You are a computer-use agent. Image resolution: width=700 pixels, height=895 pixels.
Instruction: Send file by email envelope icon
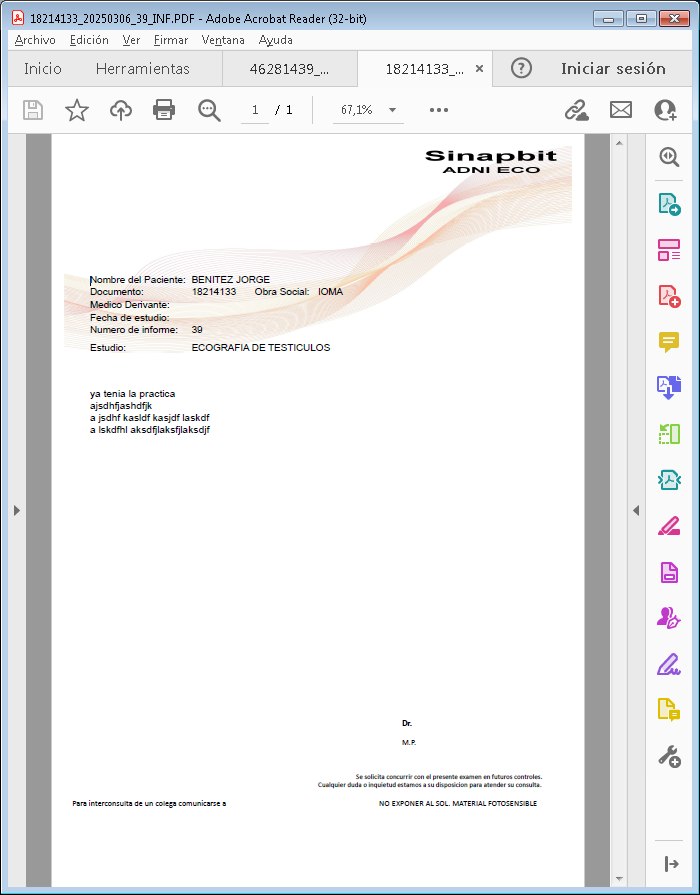pos(621,110)
